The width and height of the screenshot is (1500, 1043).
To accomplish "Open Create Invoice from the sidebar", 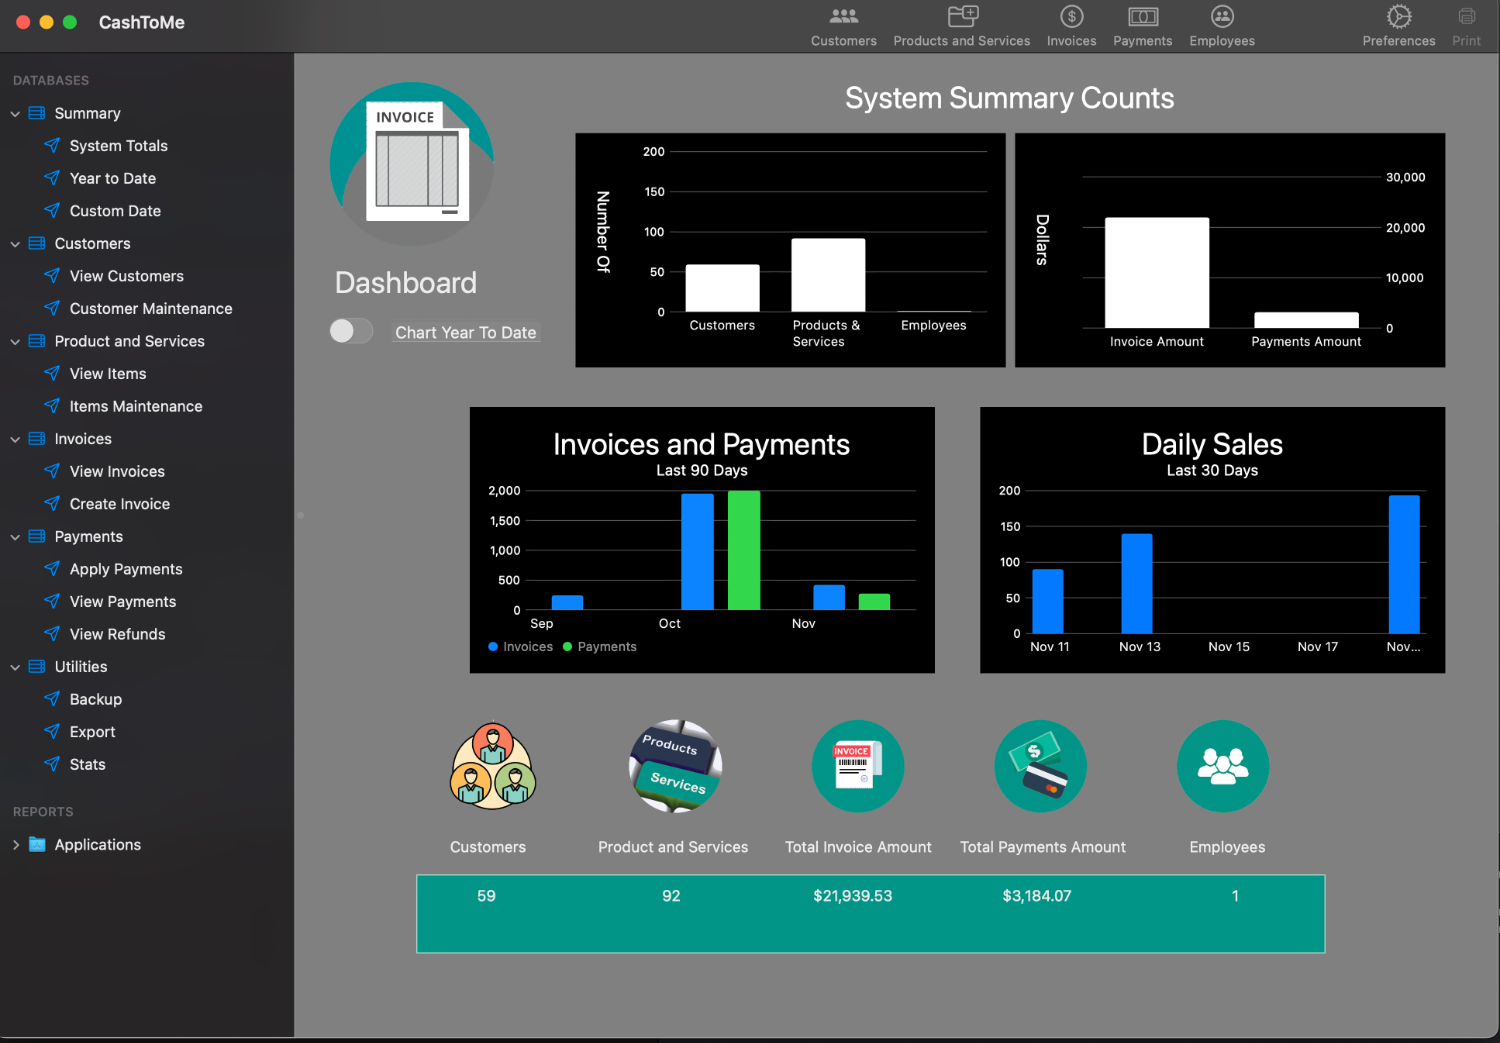I will click(119, 504).
